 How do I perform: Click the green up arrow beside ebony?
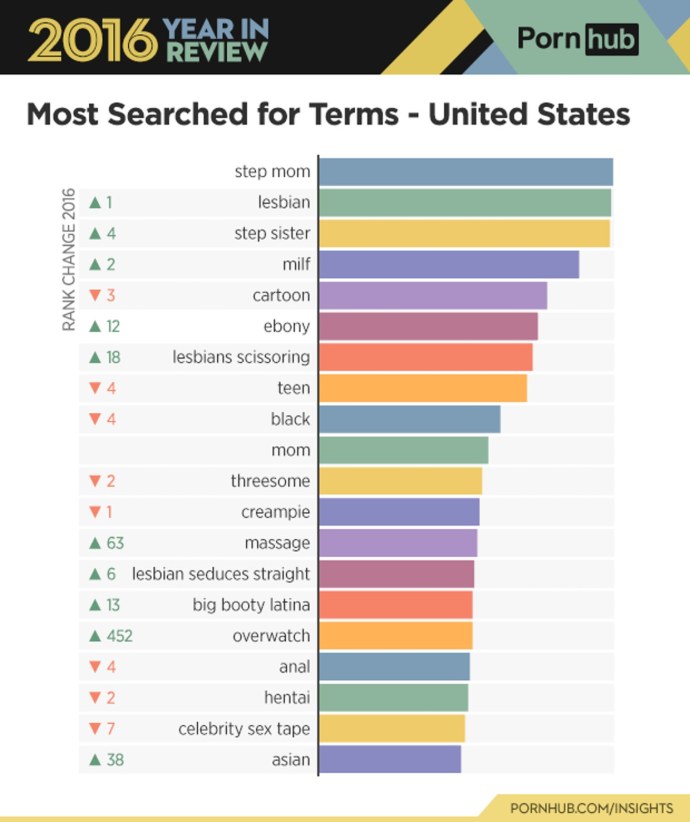coord(95,326)
